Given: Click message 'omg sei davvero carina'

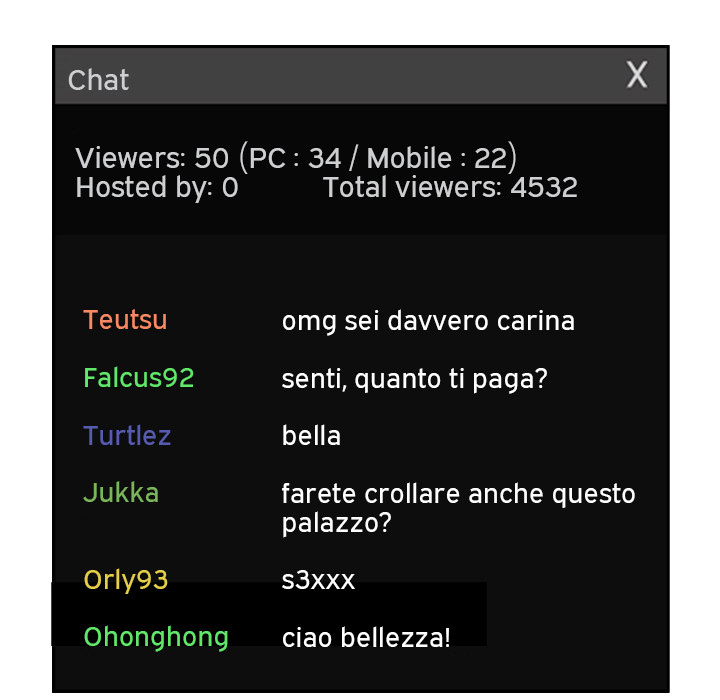Looking at the screenshot, I should tap(428, 321).
